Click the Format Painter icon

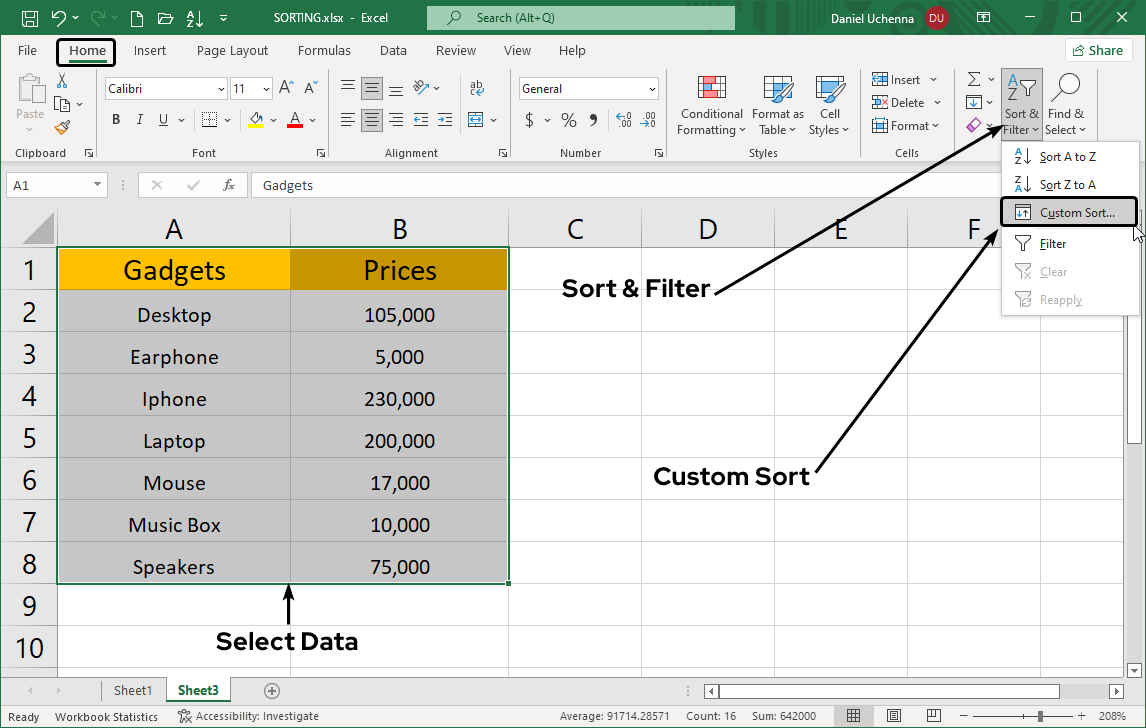62,127
